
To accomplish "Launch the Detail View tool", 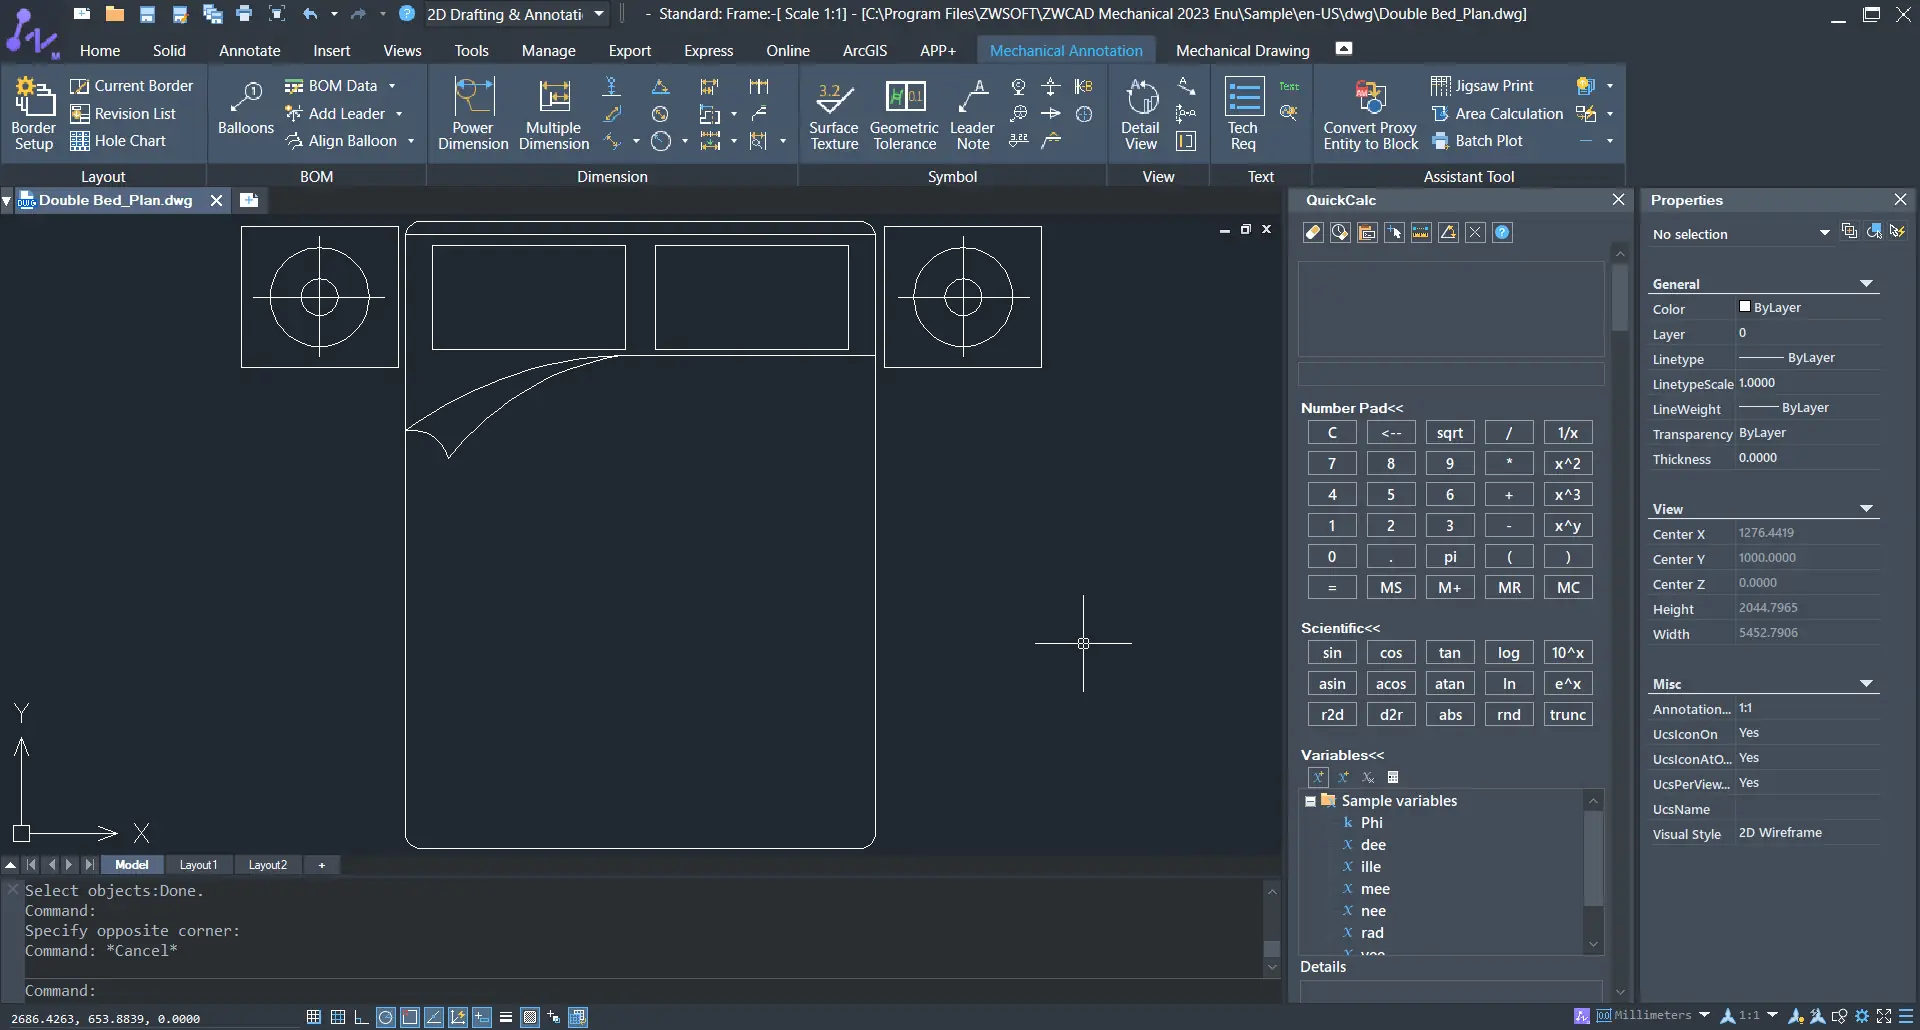I will tap(1140, 114).
